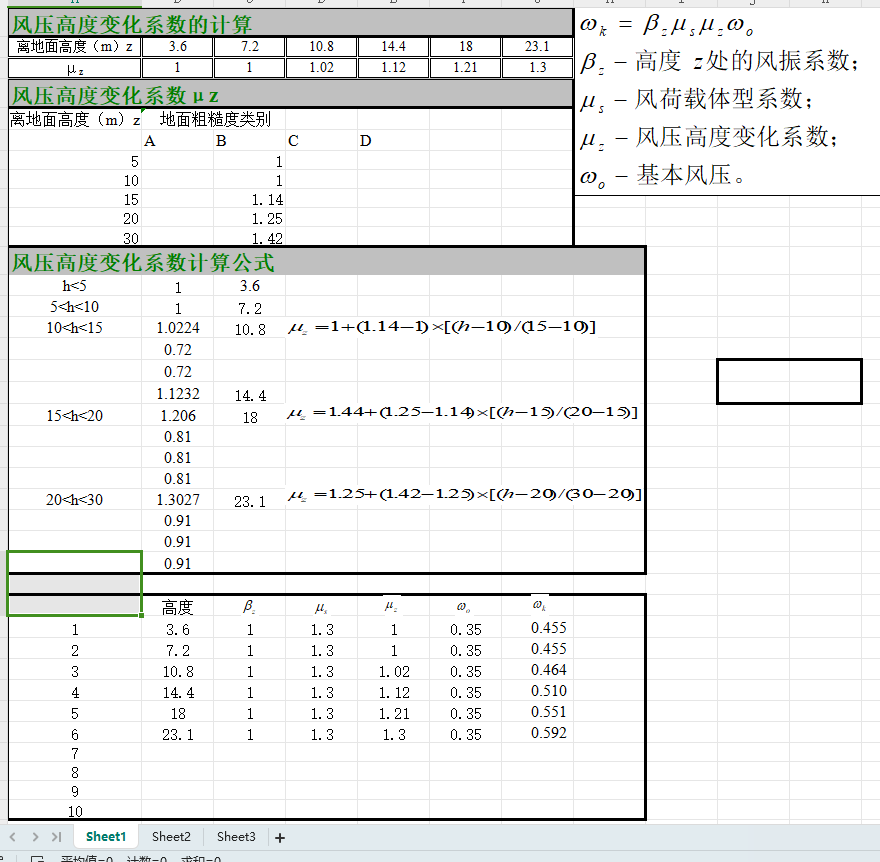880x862 pixels.
Task: Click cell 14.4 in the top height row
Action: (x=393, y=47)
